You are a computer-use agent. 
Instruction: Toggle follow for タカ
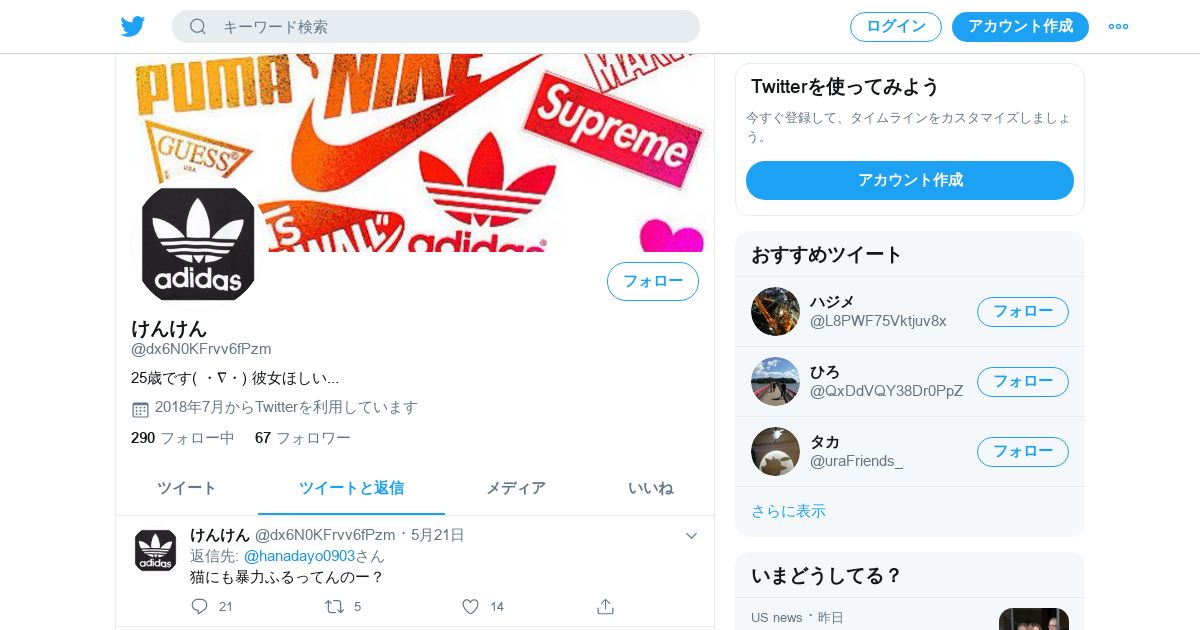click(x=1023, y=451)
